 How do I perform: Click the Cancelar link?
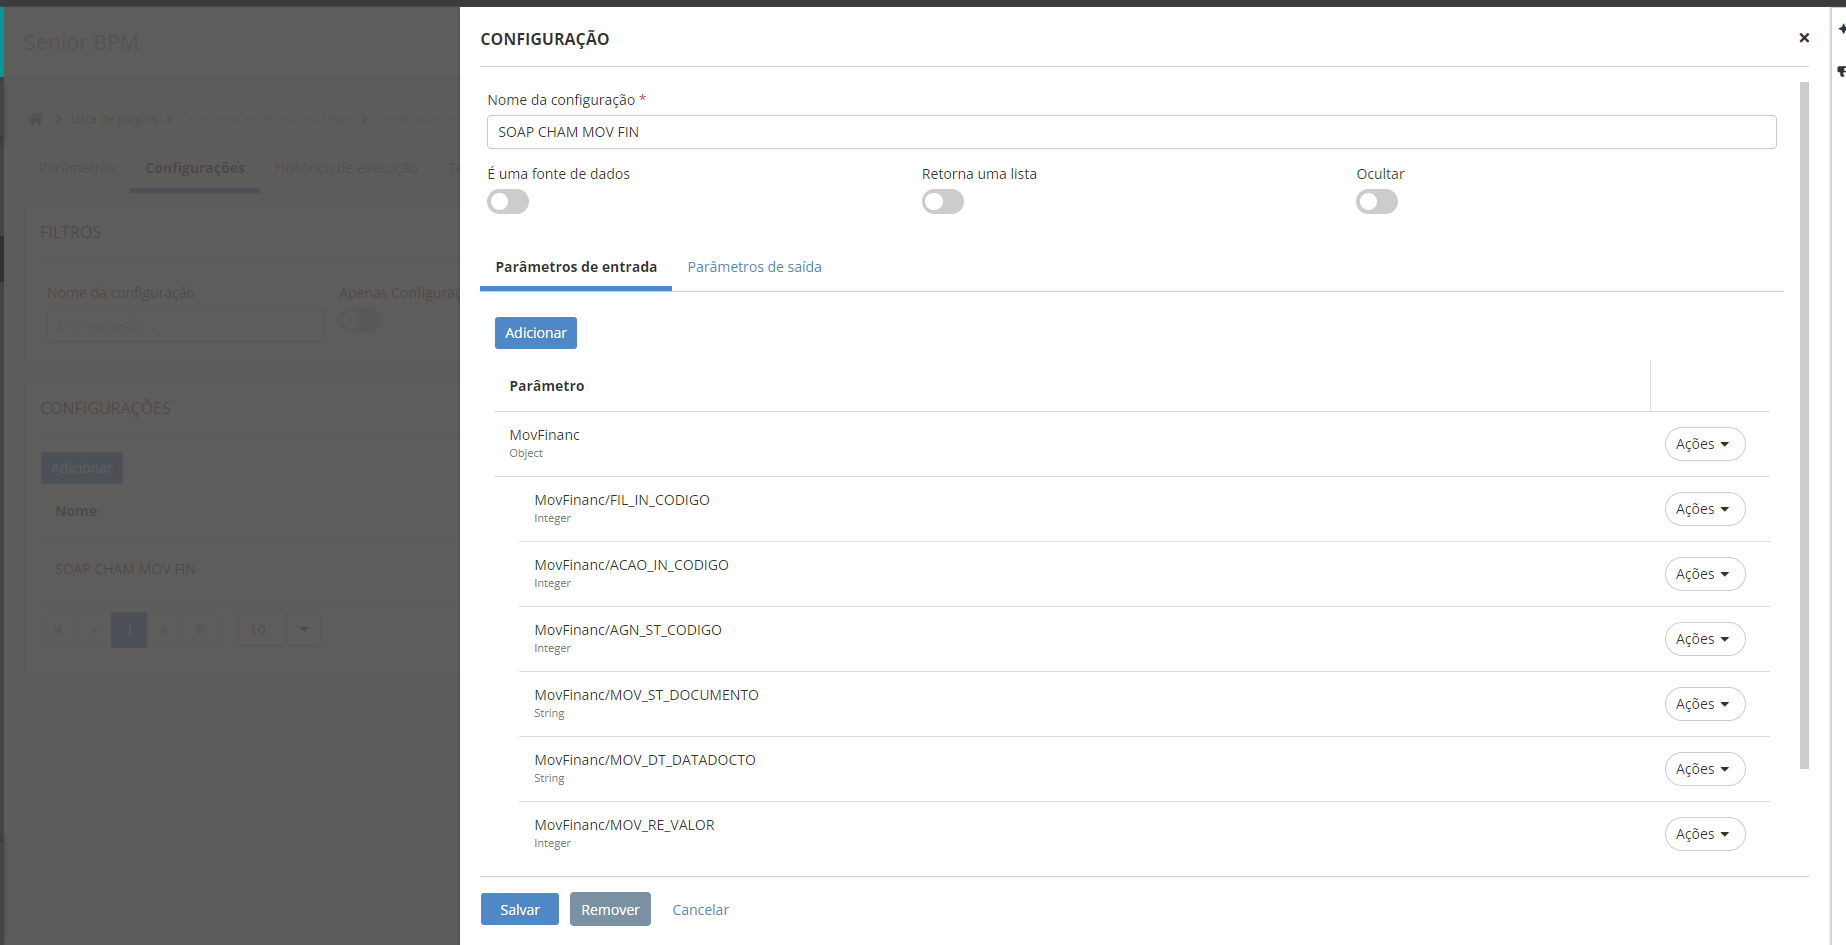click(700, 910)
